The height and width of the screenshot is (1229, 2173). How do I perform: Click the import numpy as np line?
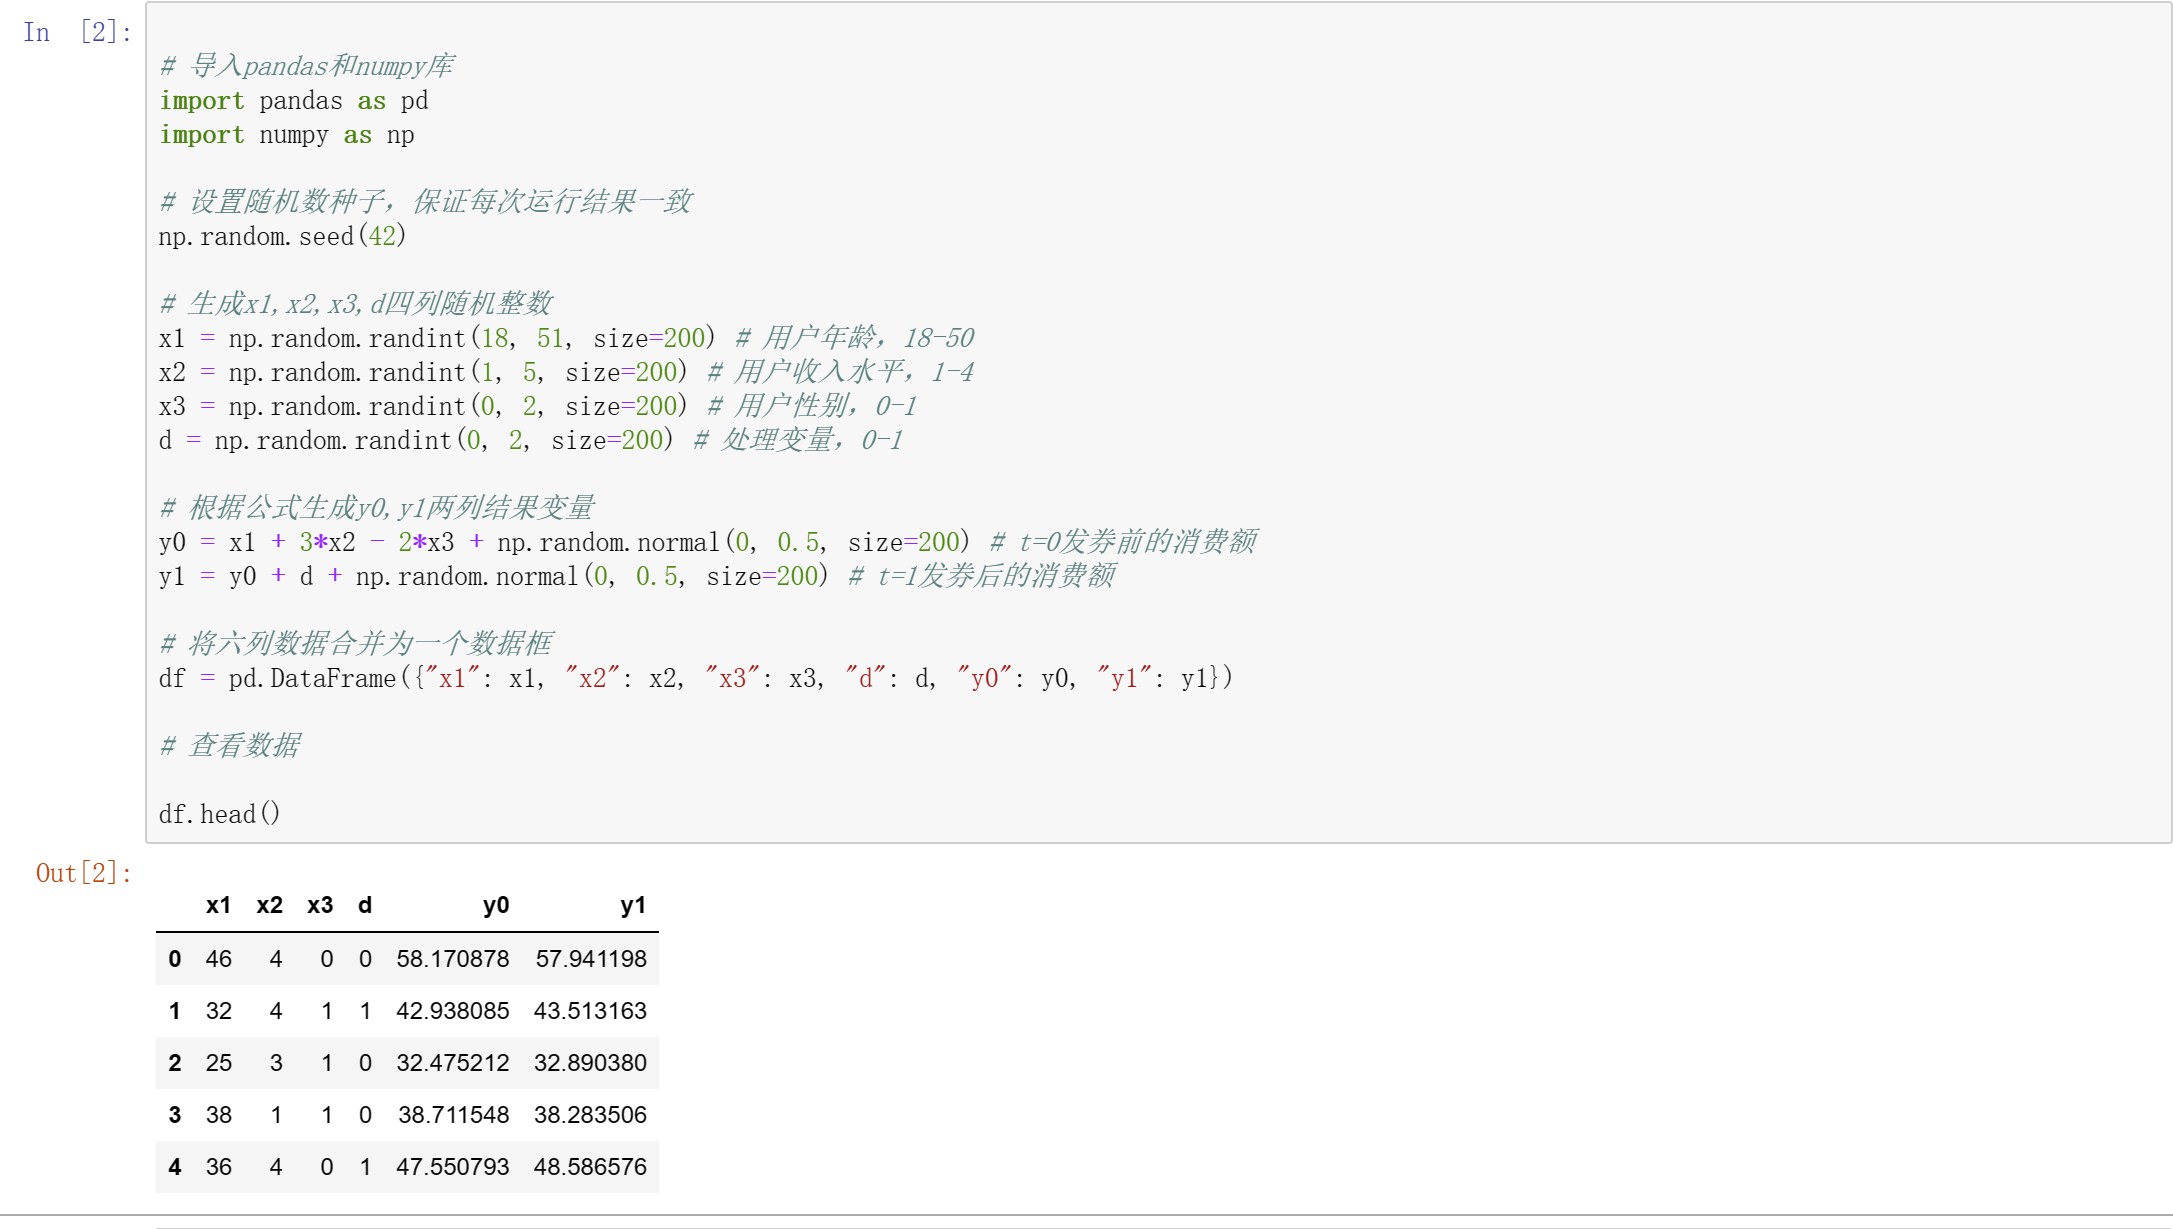(287, 135)
